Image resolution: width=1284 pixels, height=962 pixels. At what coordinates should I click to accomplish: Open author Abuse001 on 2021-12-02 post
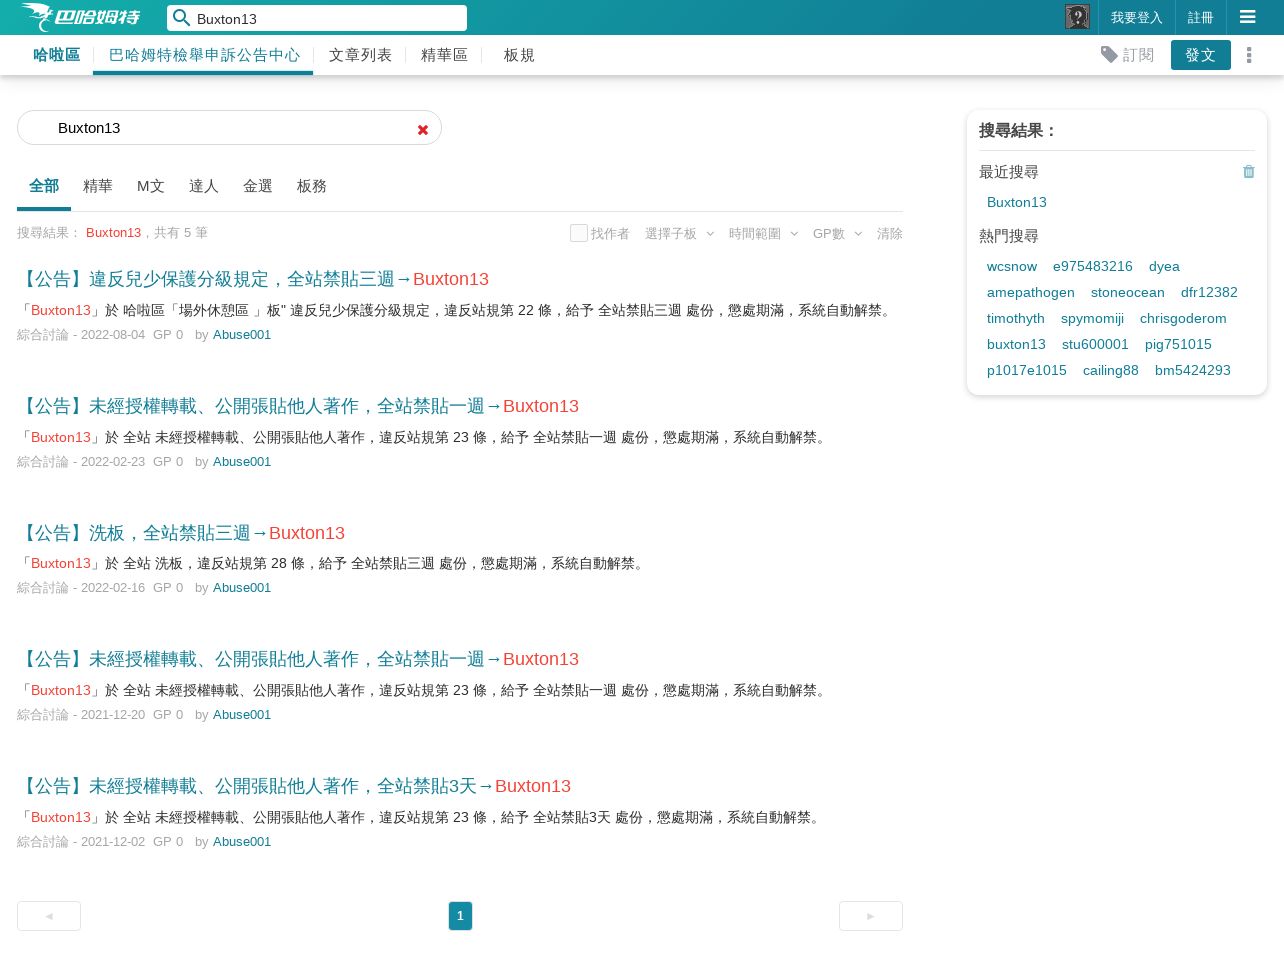(x=242, y=842)
